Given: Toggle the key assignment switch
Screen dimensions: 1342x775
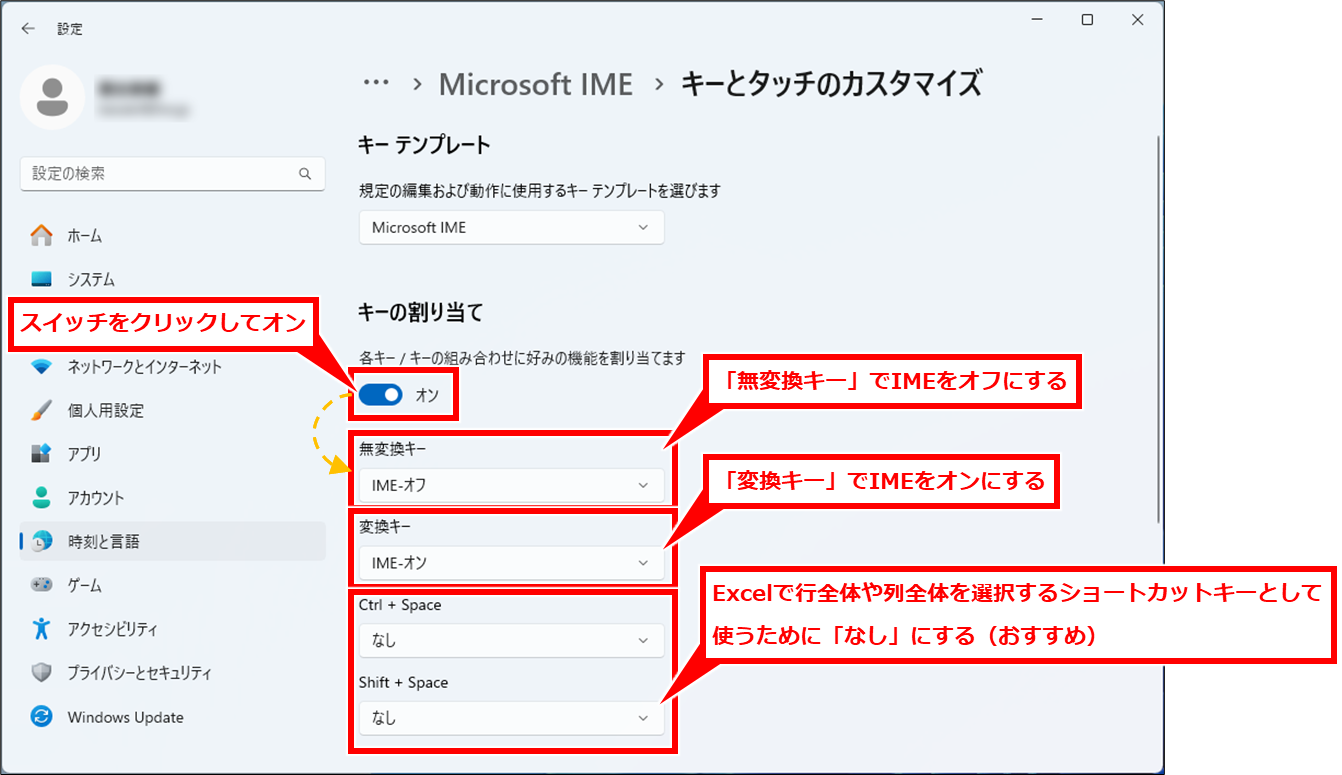Looking at the screenshot, I should pyautogui.click(x=381, y=395).
